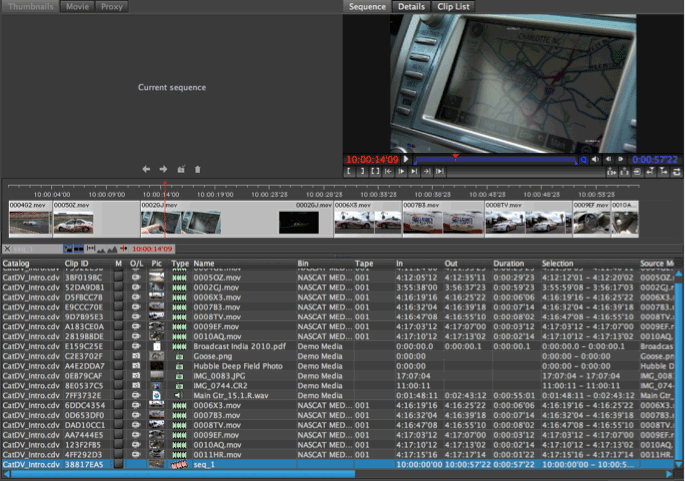The height and width of the screenshot is (482, 685).
Task: Open the Details tab
Action: (x=411, y=6)
